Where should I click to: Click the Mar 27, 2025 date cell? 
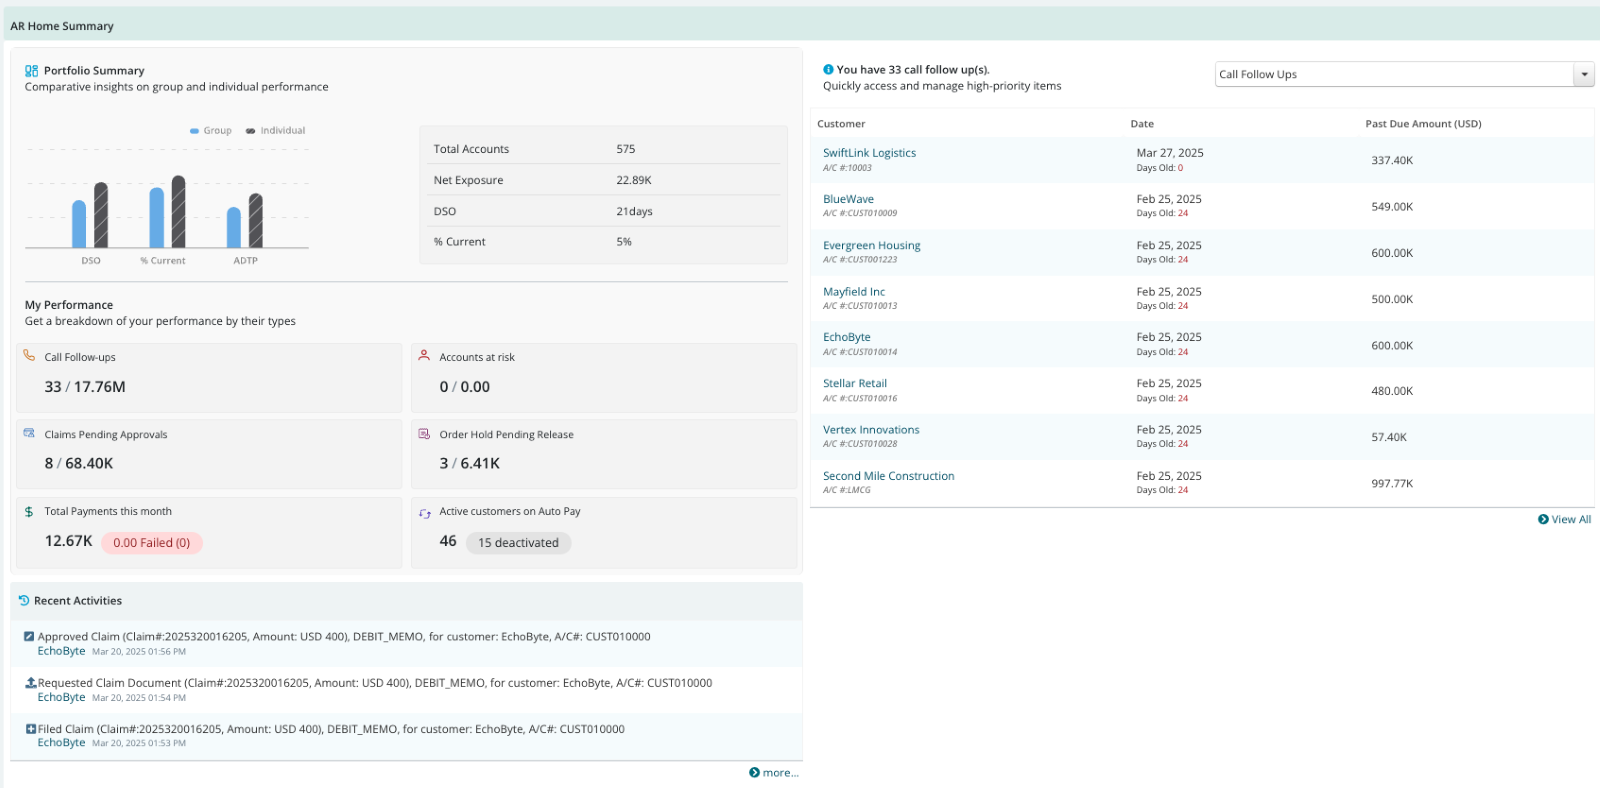(1170, 153)
